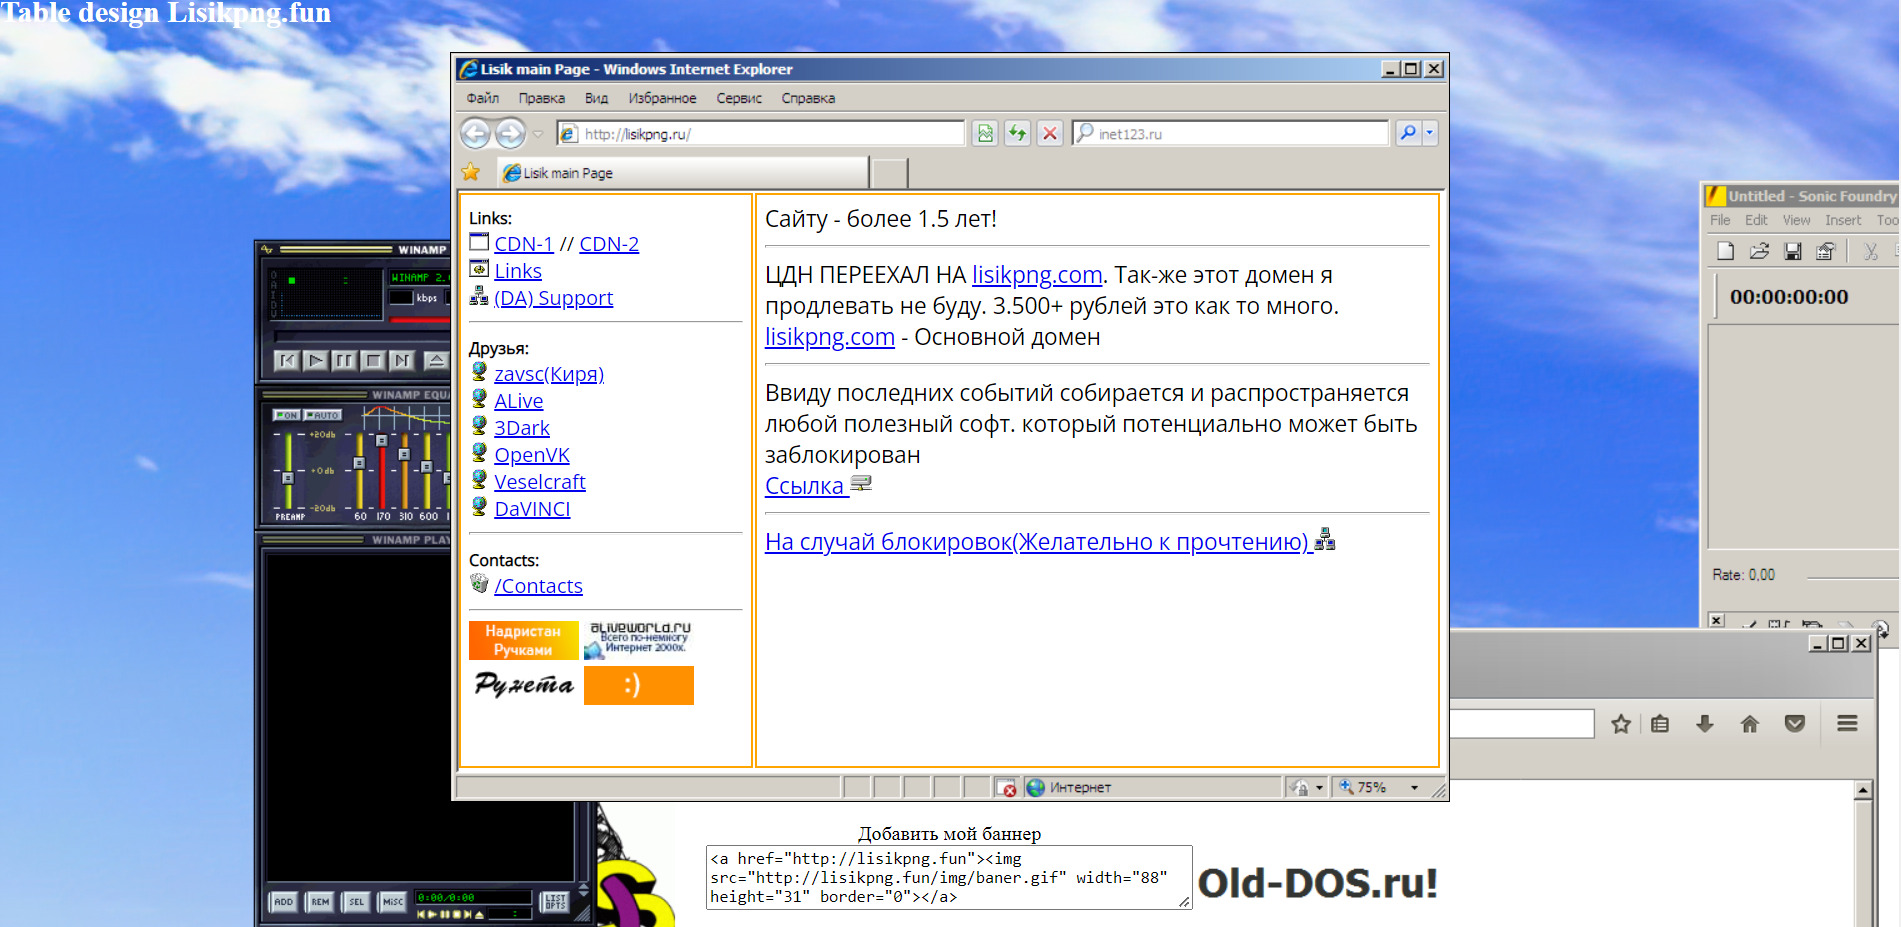Open the CDN-2 link
The image size is (1901, 927).
coord(609,244)
